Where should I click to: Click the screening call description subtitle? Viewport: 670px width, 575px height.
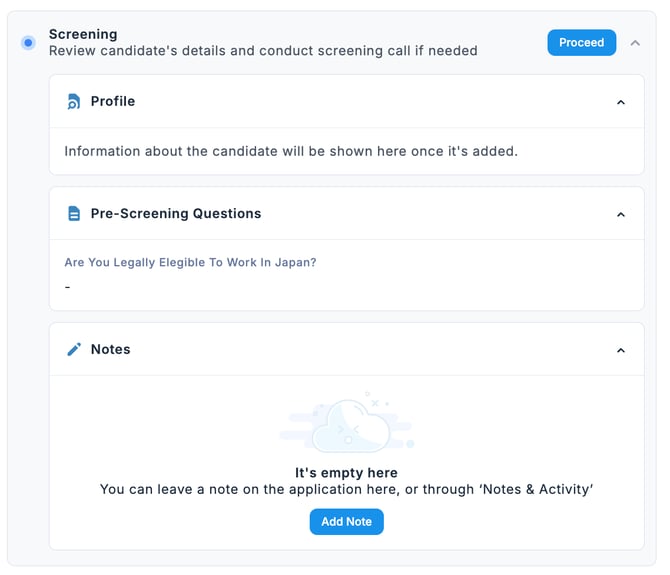263,50
